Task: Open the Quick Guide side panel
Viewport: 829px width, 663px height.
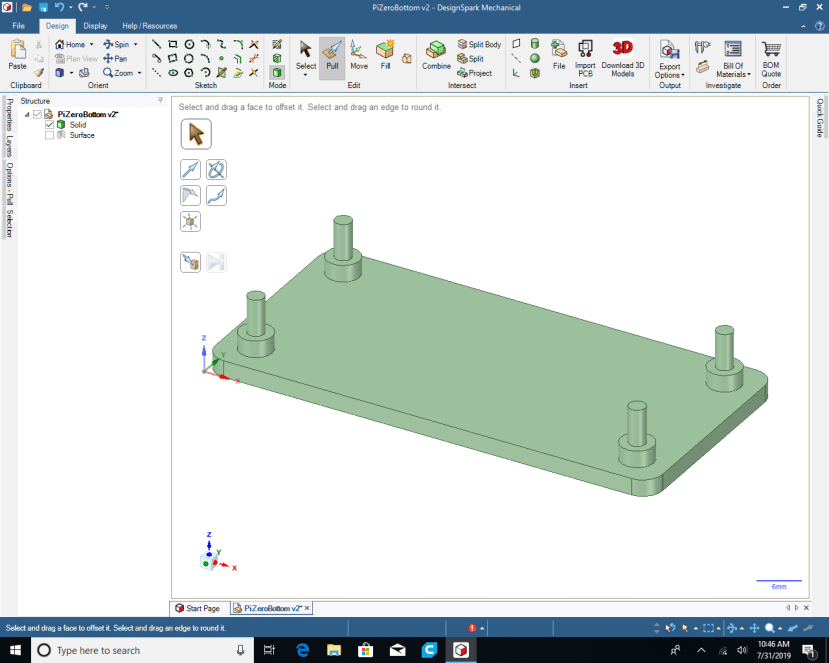Action: 819,117
